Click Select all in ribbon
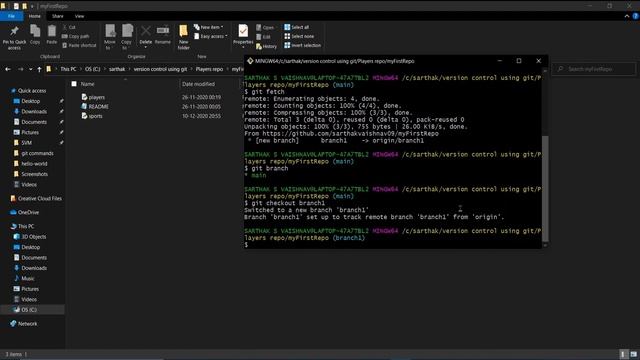640x360 pixels. [297, 27]
